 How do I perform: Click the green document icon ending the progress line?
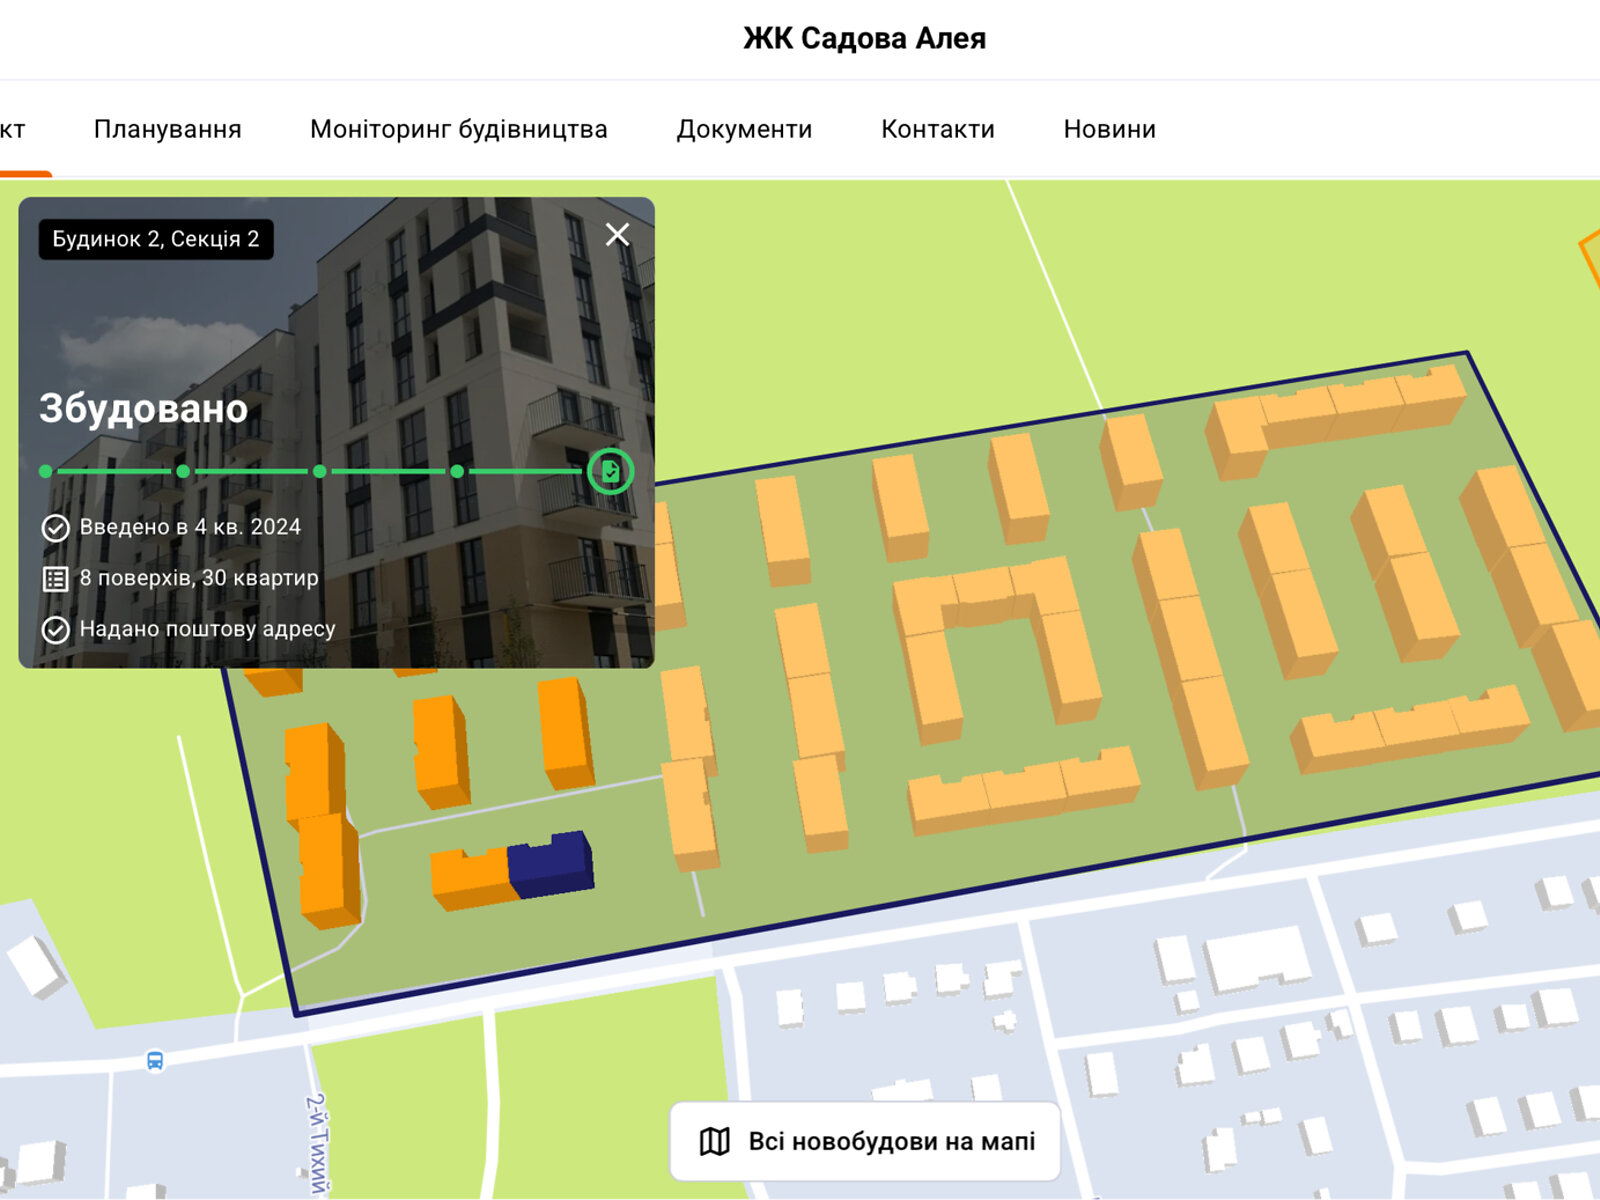[x=610, y=471]
